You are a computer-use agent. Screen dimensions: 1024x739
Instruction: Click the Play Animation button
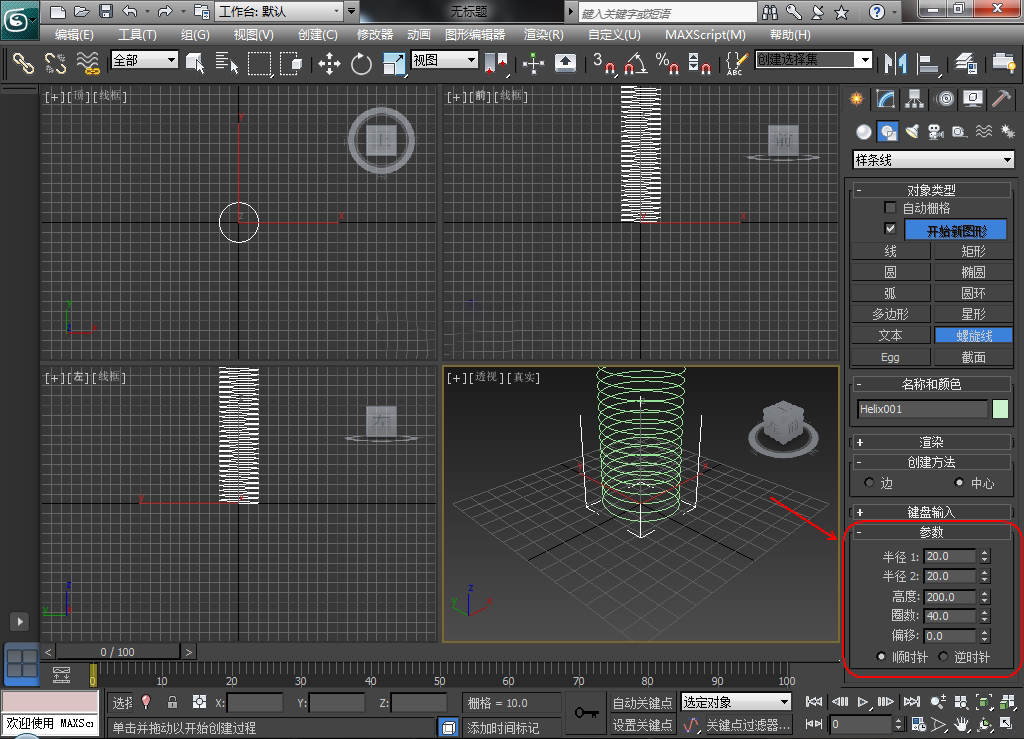click(863, 702)
